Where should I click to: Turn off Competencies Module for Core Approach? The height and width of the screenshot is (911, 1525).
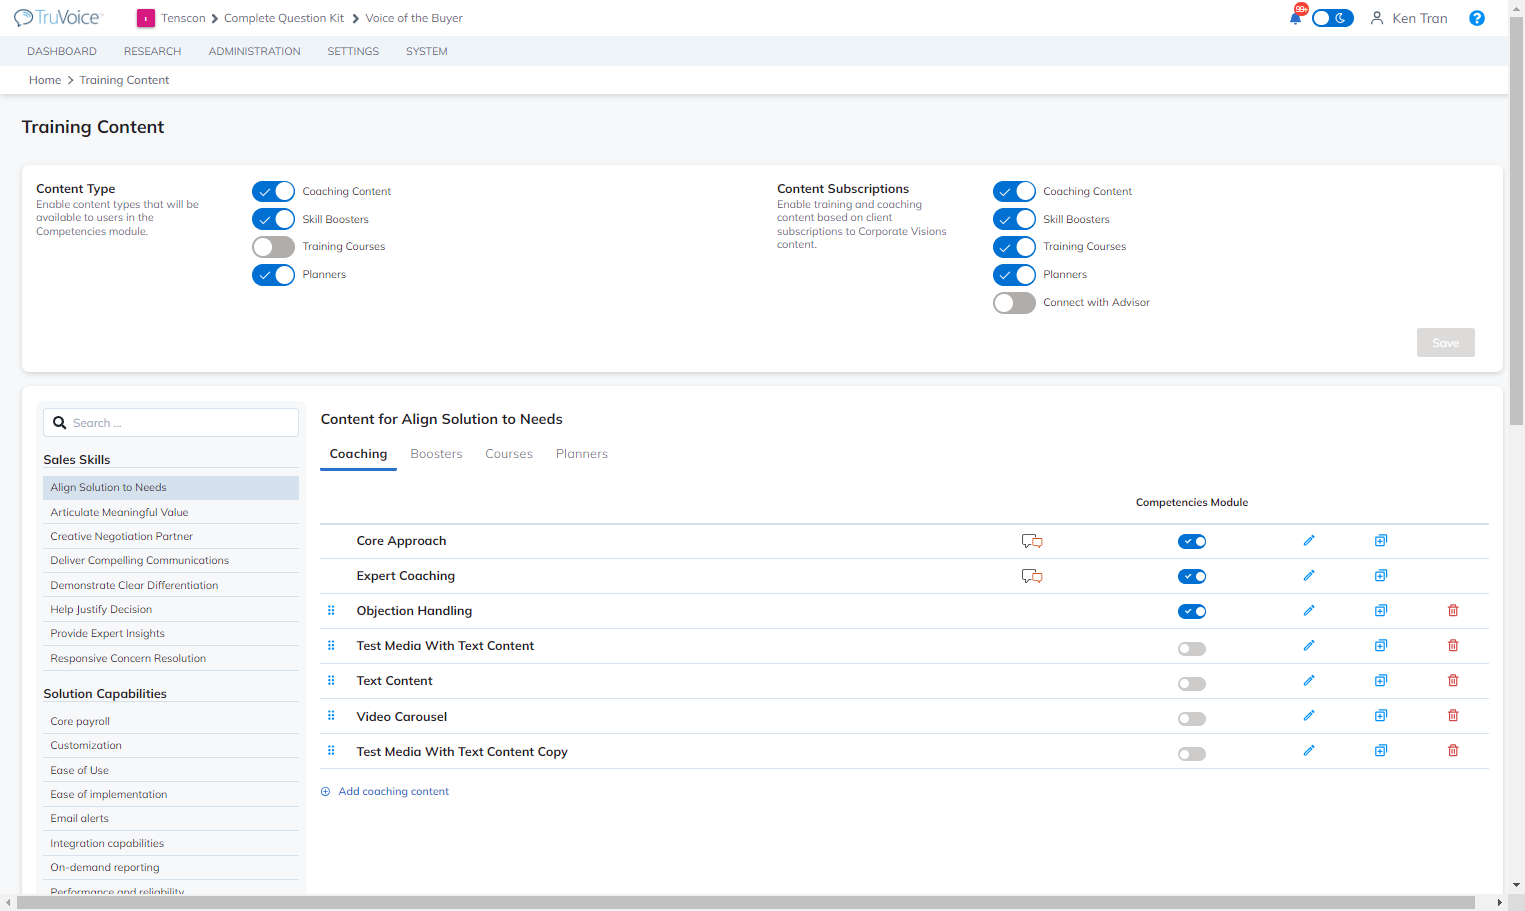tap(1192, 542)
